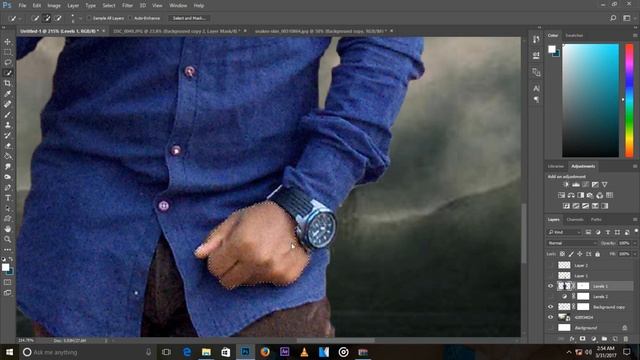Click the add layer mask icon
The image size is (640, 360).
pyautogui.click(x=582, y=339)
